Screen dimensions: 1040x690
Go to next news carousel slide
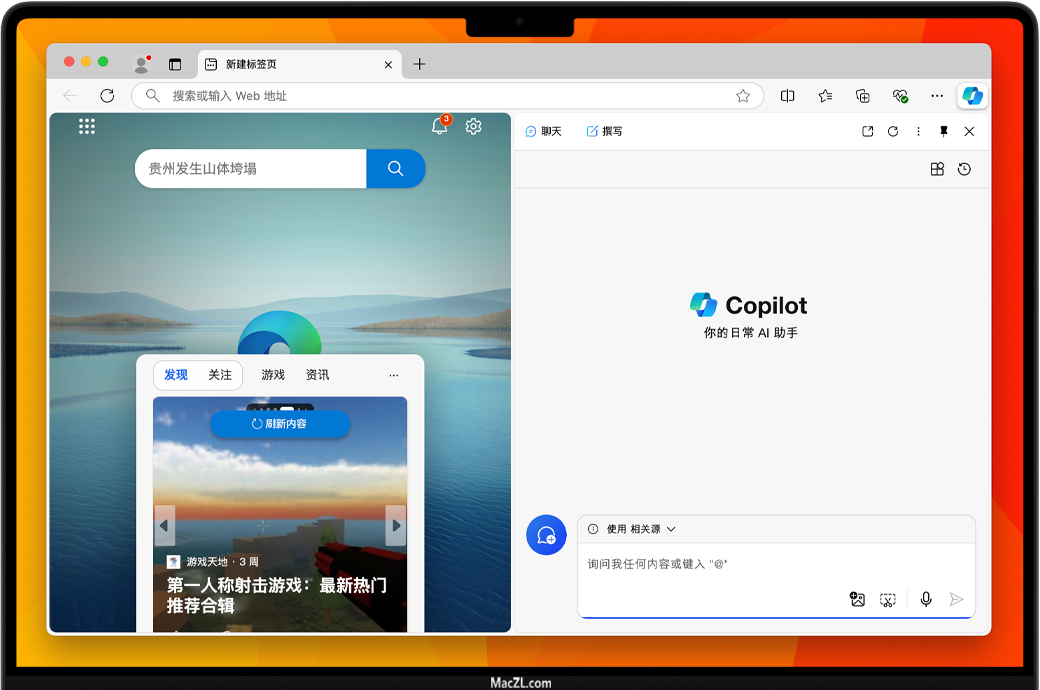(396, 525)
